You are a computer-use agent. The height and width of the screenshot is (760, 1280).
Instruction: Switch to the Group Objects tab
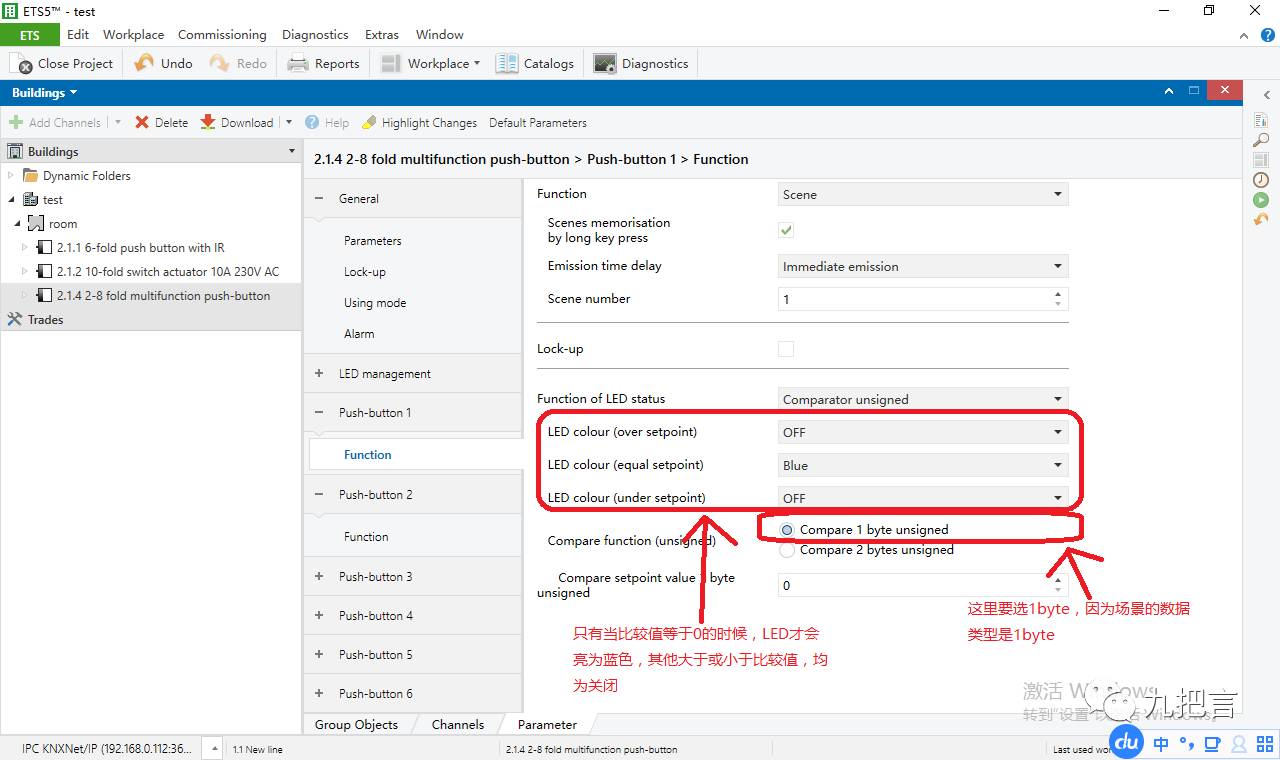tap(356, 725)
